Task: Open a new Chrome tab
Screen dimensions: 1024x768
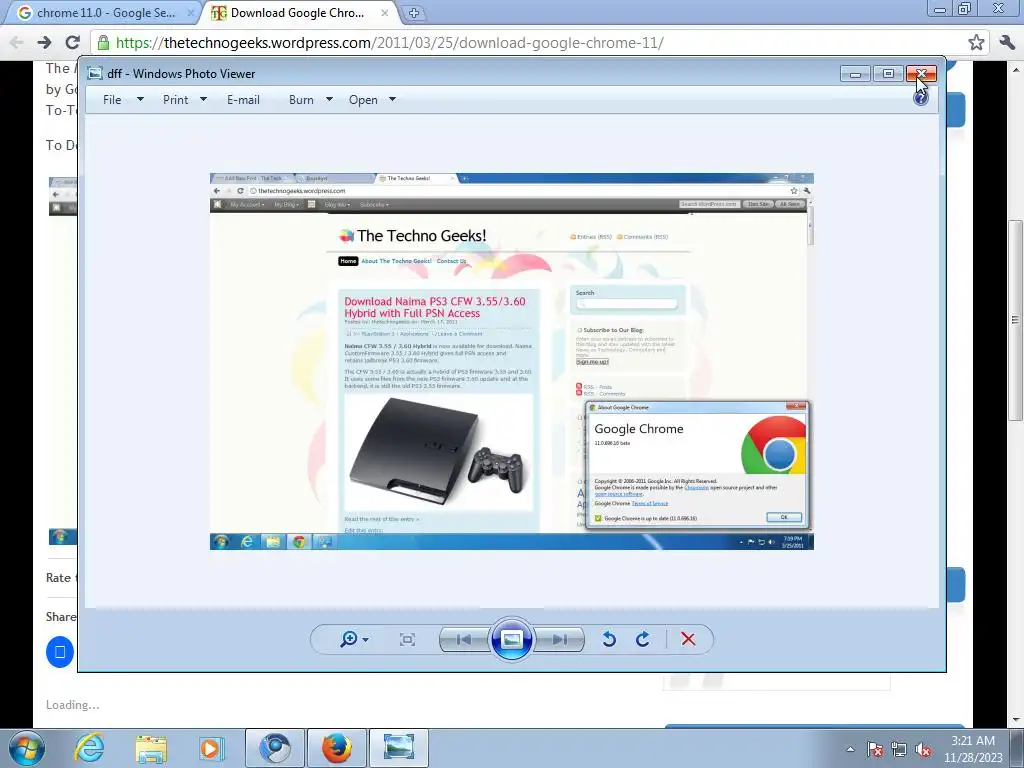Action: click(x=413, y=13)
